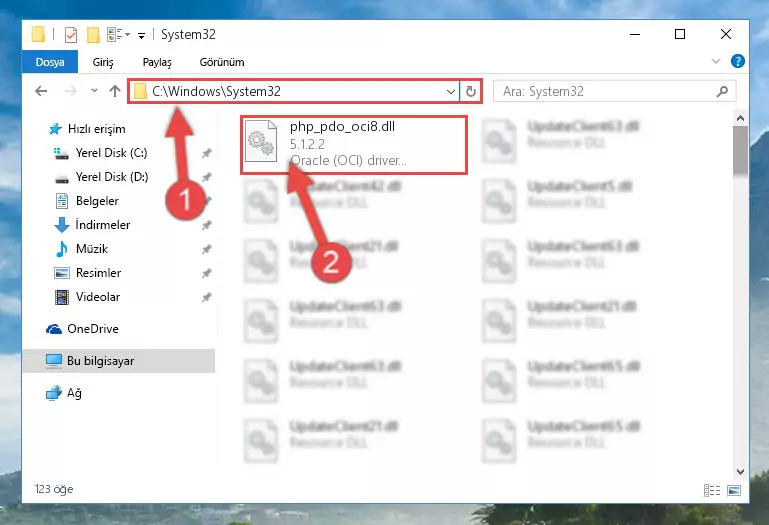Image resolution: width=769 pixels, height=525 pixels.
Task: Switch to the Paylaş ribbon tab
Action: coord(157,62)
